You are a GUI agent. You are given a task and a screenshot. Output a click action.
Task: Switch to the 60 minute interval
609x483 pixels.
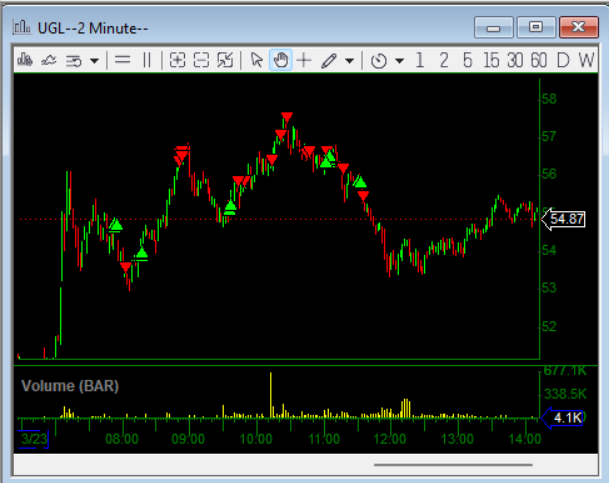click(539, 60)
